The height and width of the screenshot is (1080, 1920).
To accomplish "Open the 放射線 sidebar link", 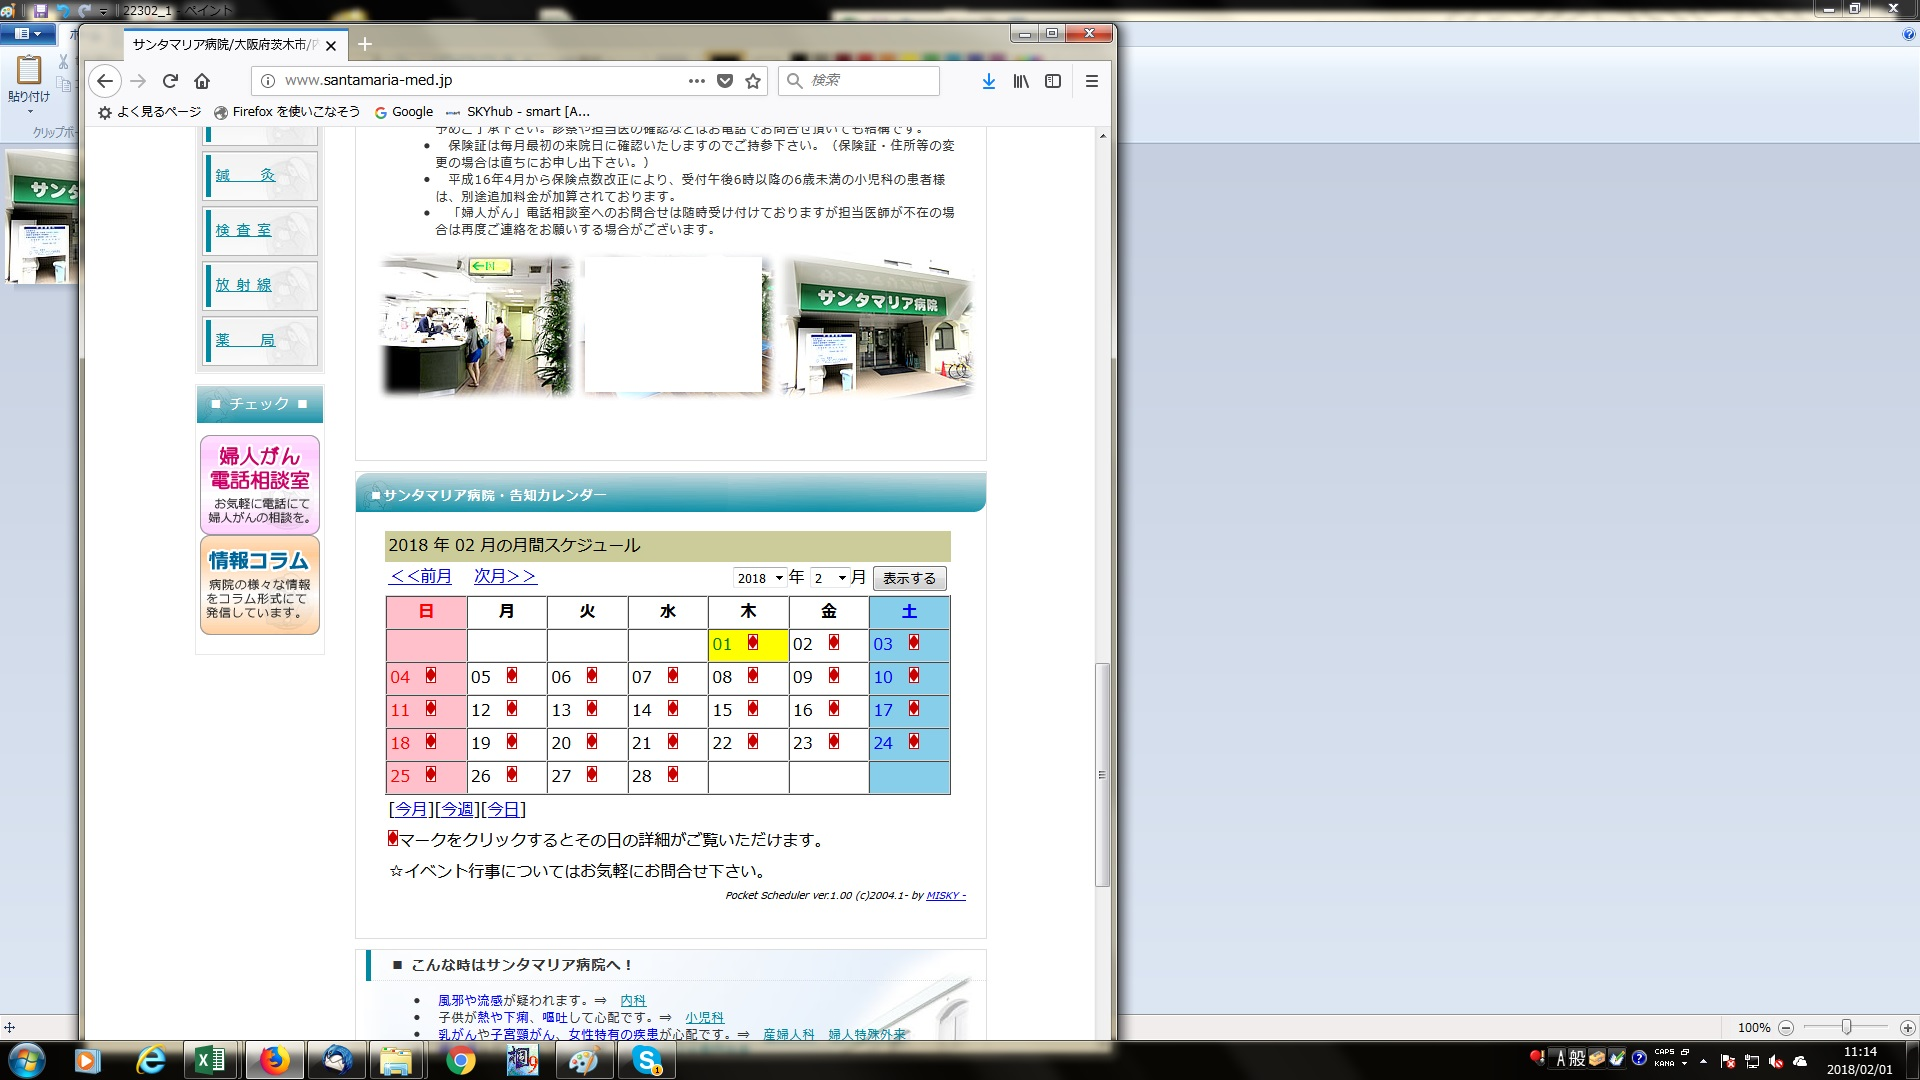I will (x=243, y=285).
